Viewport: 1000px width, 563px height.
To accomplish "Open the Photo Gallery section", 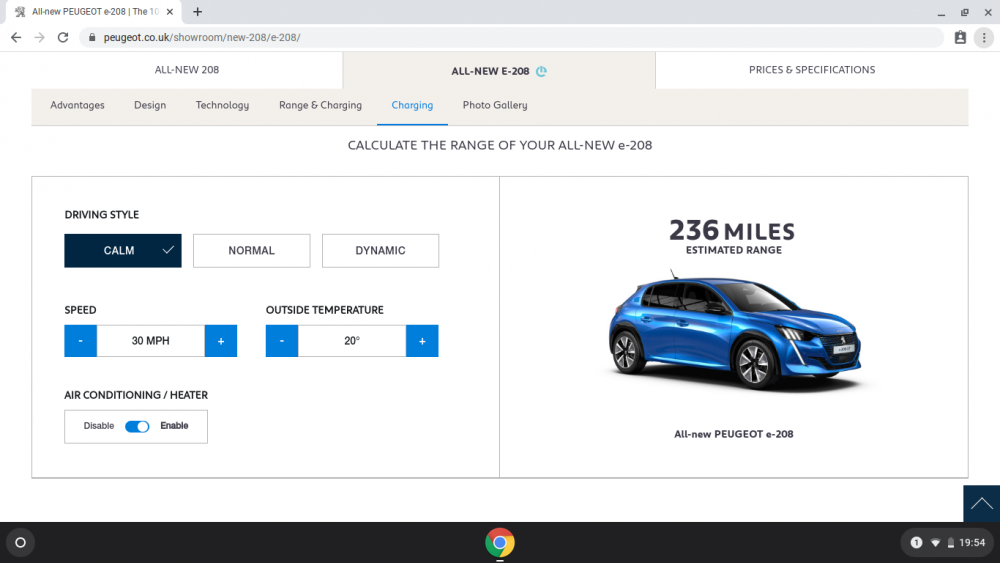I will coord(495,105).
